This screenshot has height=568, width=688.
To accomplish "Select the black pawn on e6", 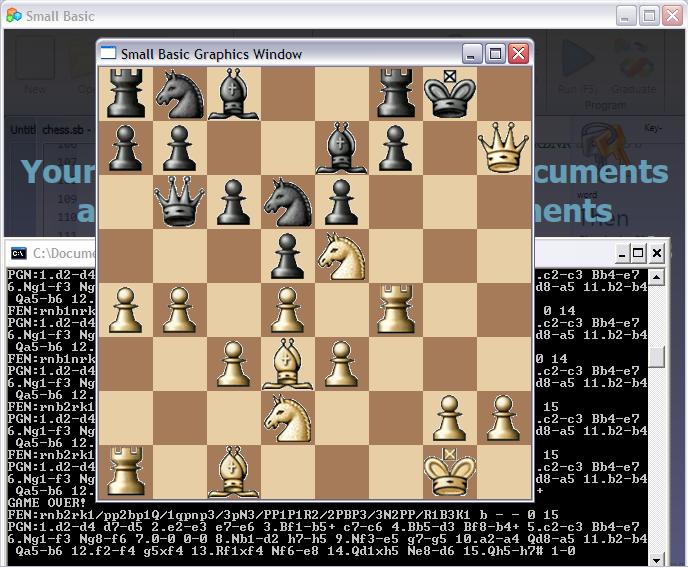I will (342, 202).
